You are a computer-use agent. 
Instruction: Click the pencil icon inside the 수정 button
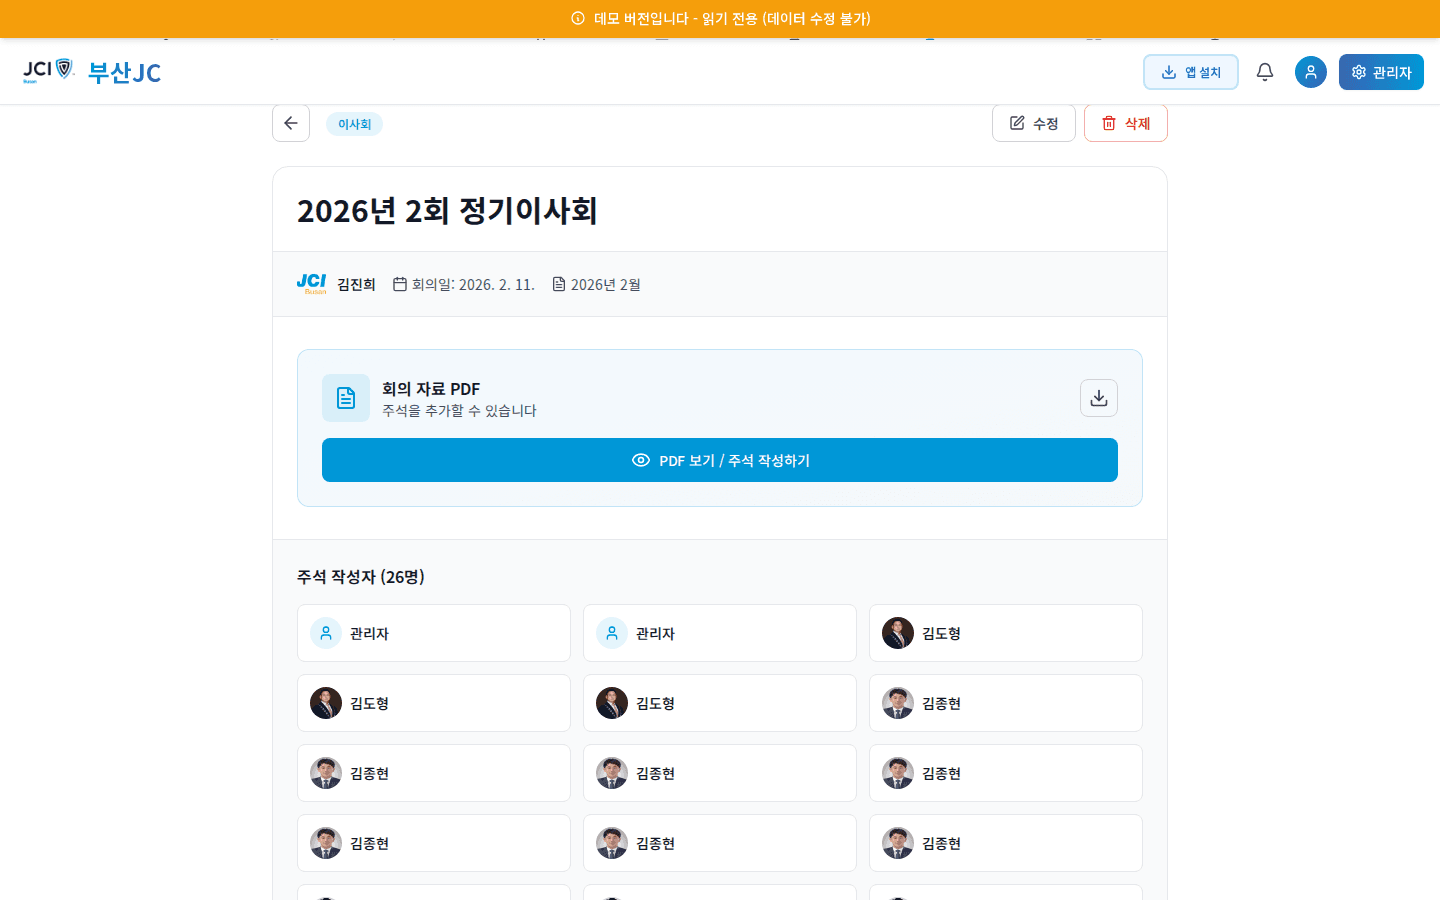1017,122
